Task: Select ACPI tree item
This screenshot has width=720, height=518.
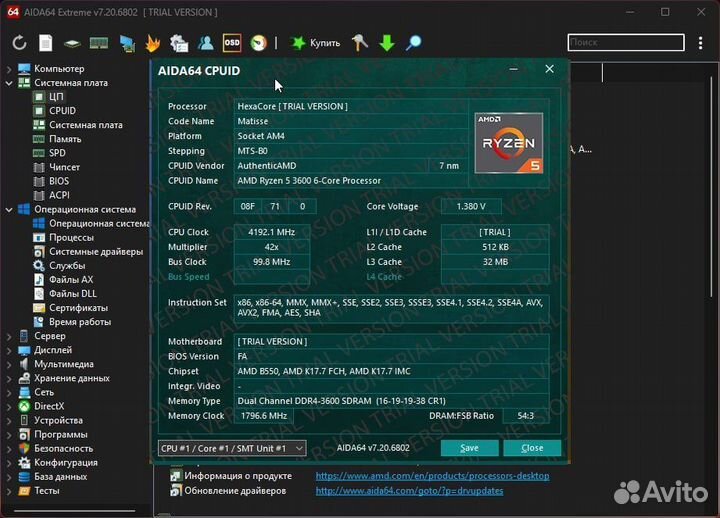Action: [x=59, y=195]
